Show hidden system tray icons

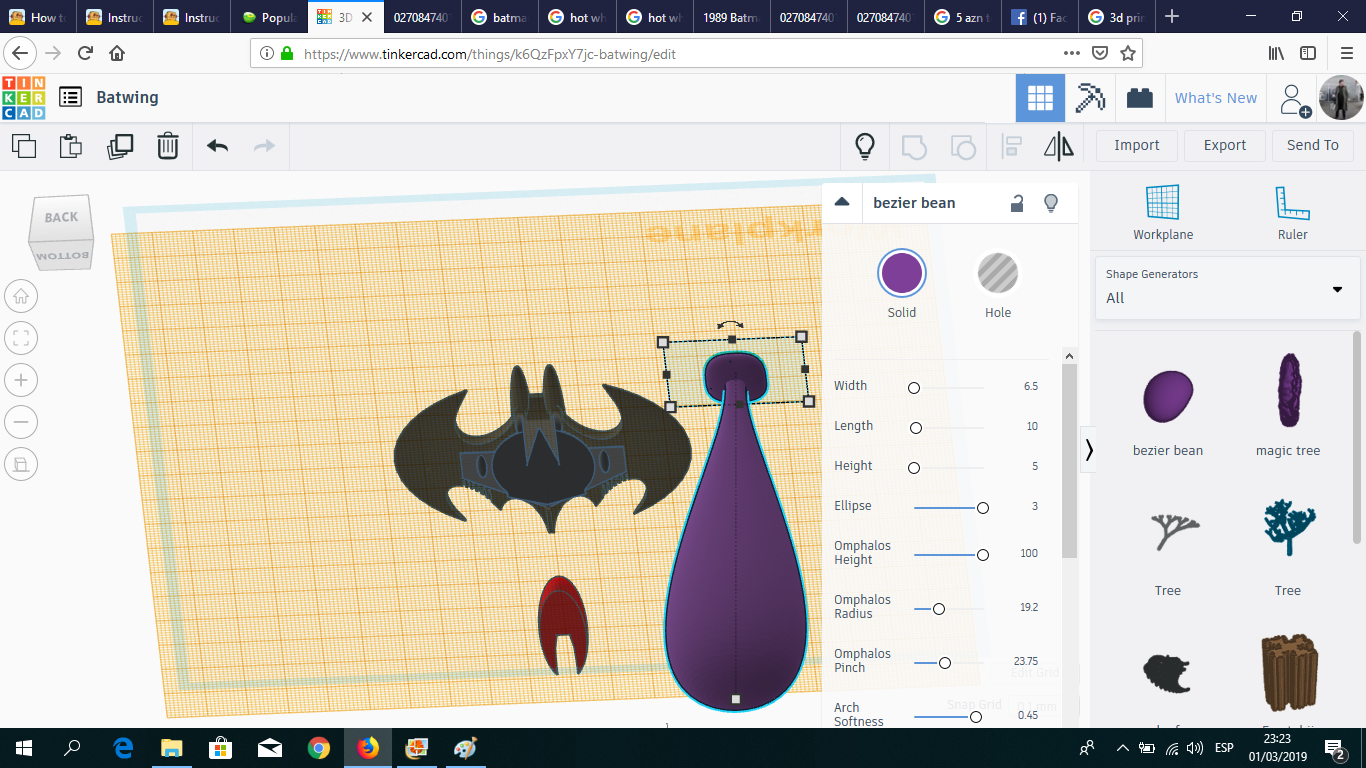point(1123,748)
